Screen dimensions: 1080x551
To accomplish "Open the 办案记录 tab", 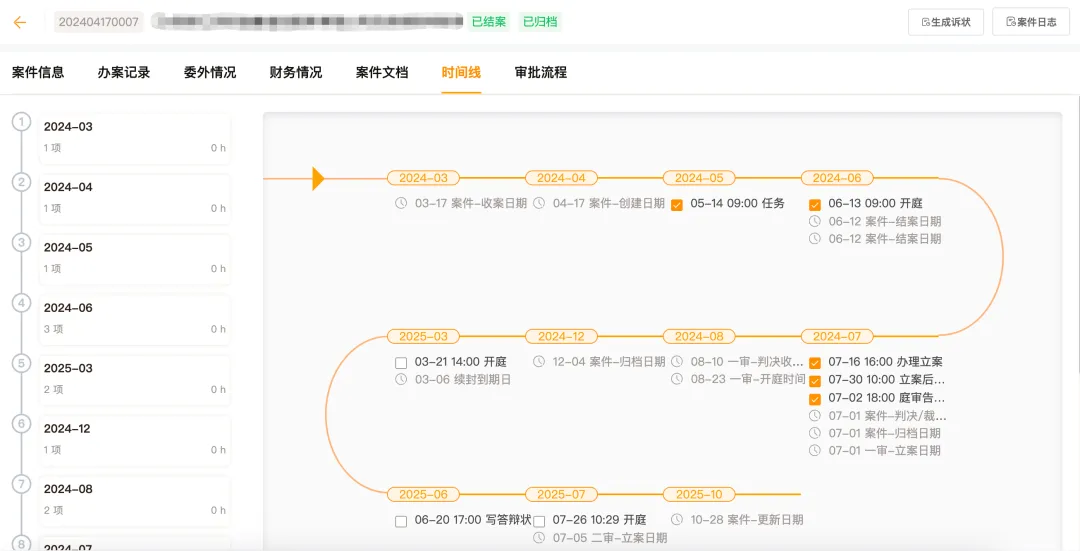I will click(x=124, y=72).
